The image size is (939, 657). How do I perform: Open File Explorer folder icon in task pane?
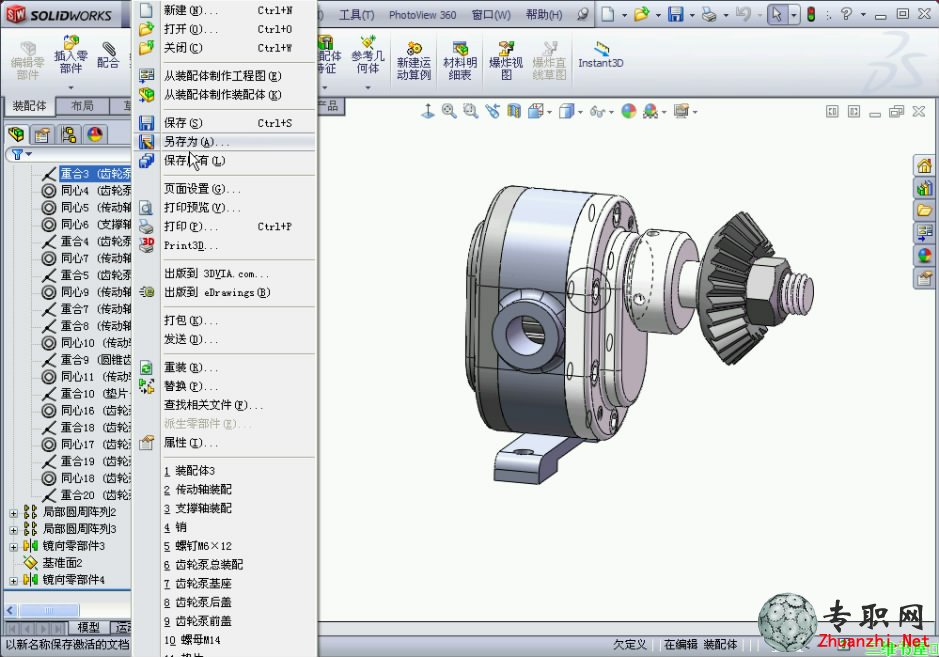coord(924,210)
